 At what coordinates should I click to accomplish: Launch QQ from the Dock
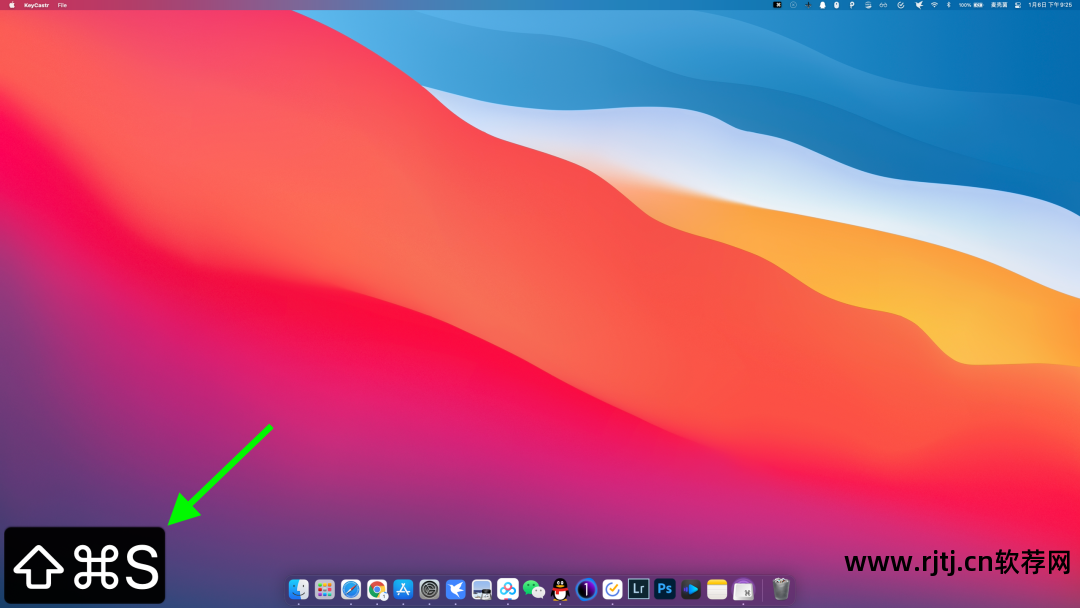click(x=560, y=590)
